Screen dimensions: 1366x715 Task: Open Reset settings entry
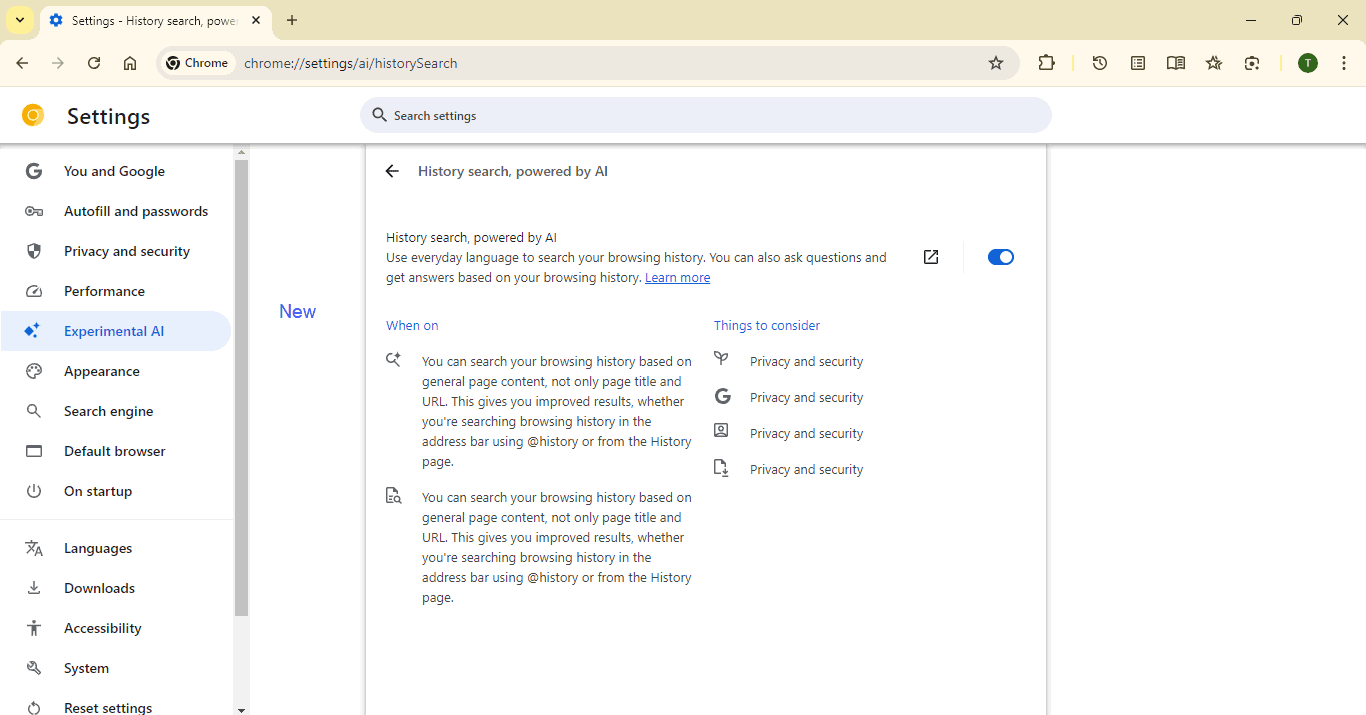click(x=116, y=704)
